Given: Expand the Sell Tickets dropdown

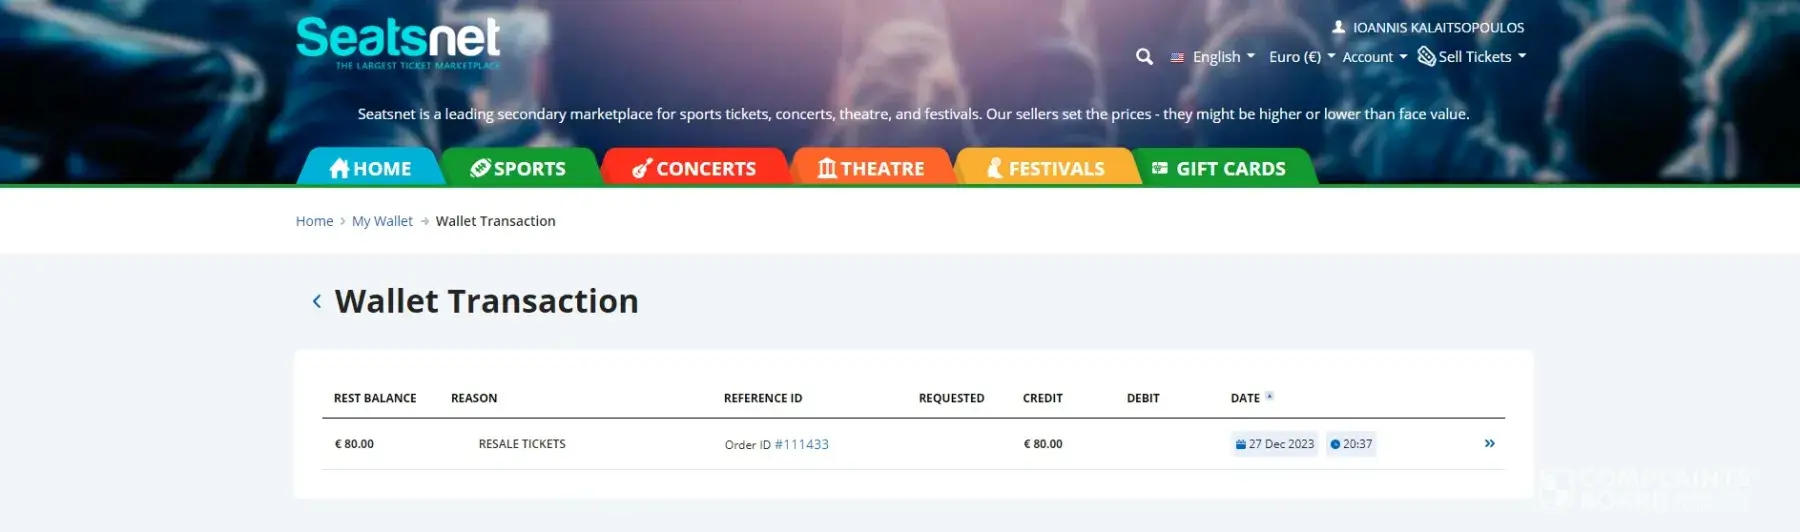Looking at the screenshot, I should point(1473,57).
